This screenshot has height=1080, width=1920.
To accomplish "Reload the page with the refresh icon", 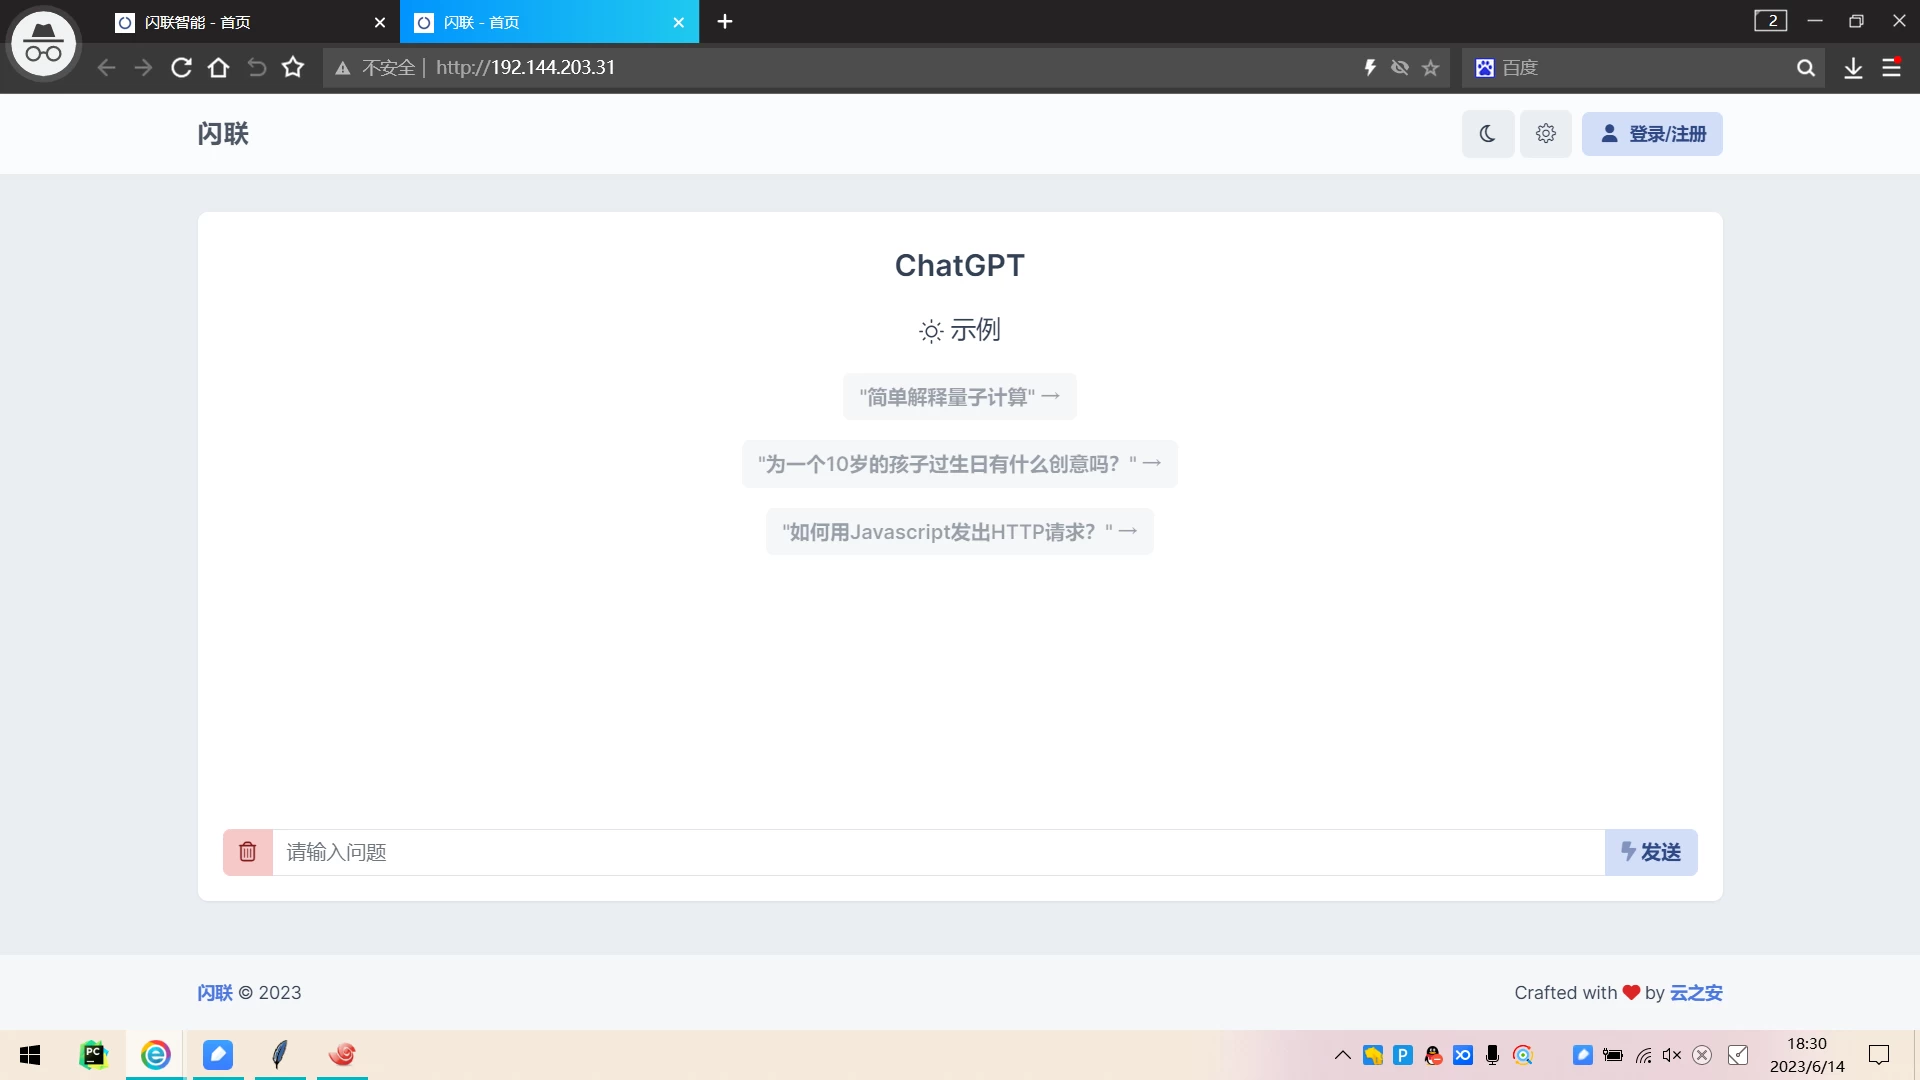I will 181,68.
